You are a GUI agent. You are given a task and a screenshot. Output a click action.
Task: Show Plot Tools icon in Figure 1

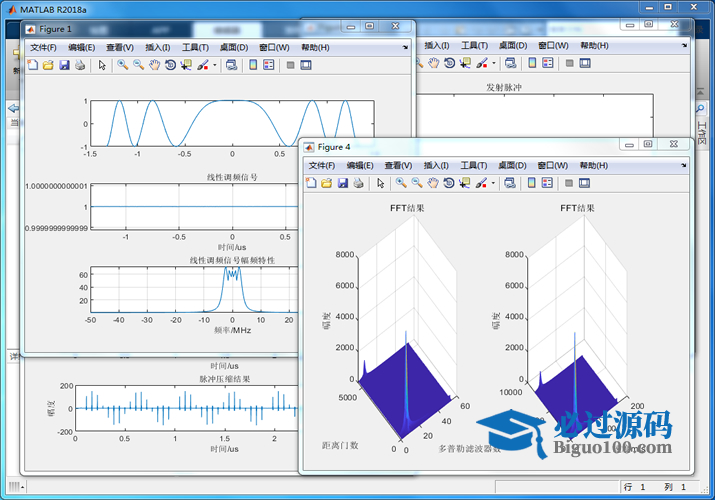click(306, 65)
